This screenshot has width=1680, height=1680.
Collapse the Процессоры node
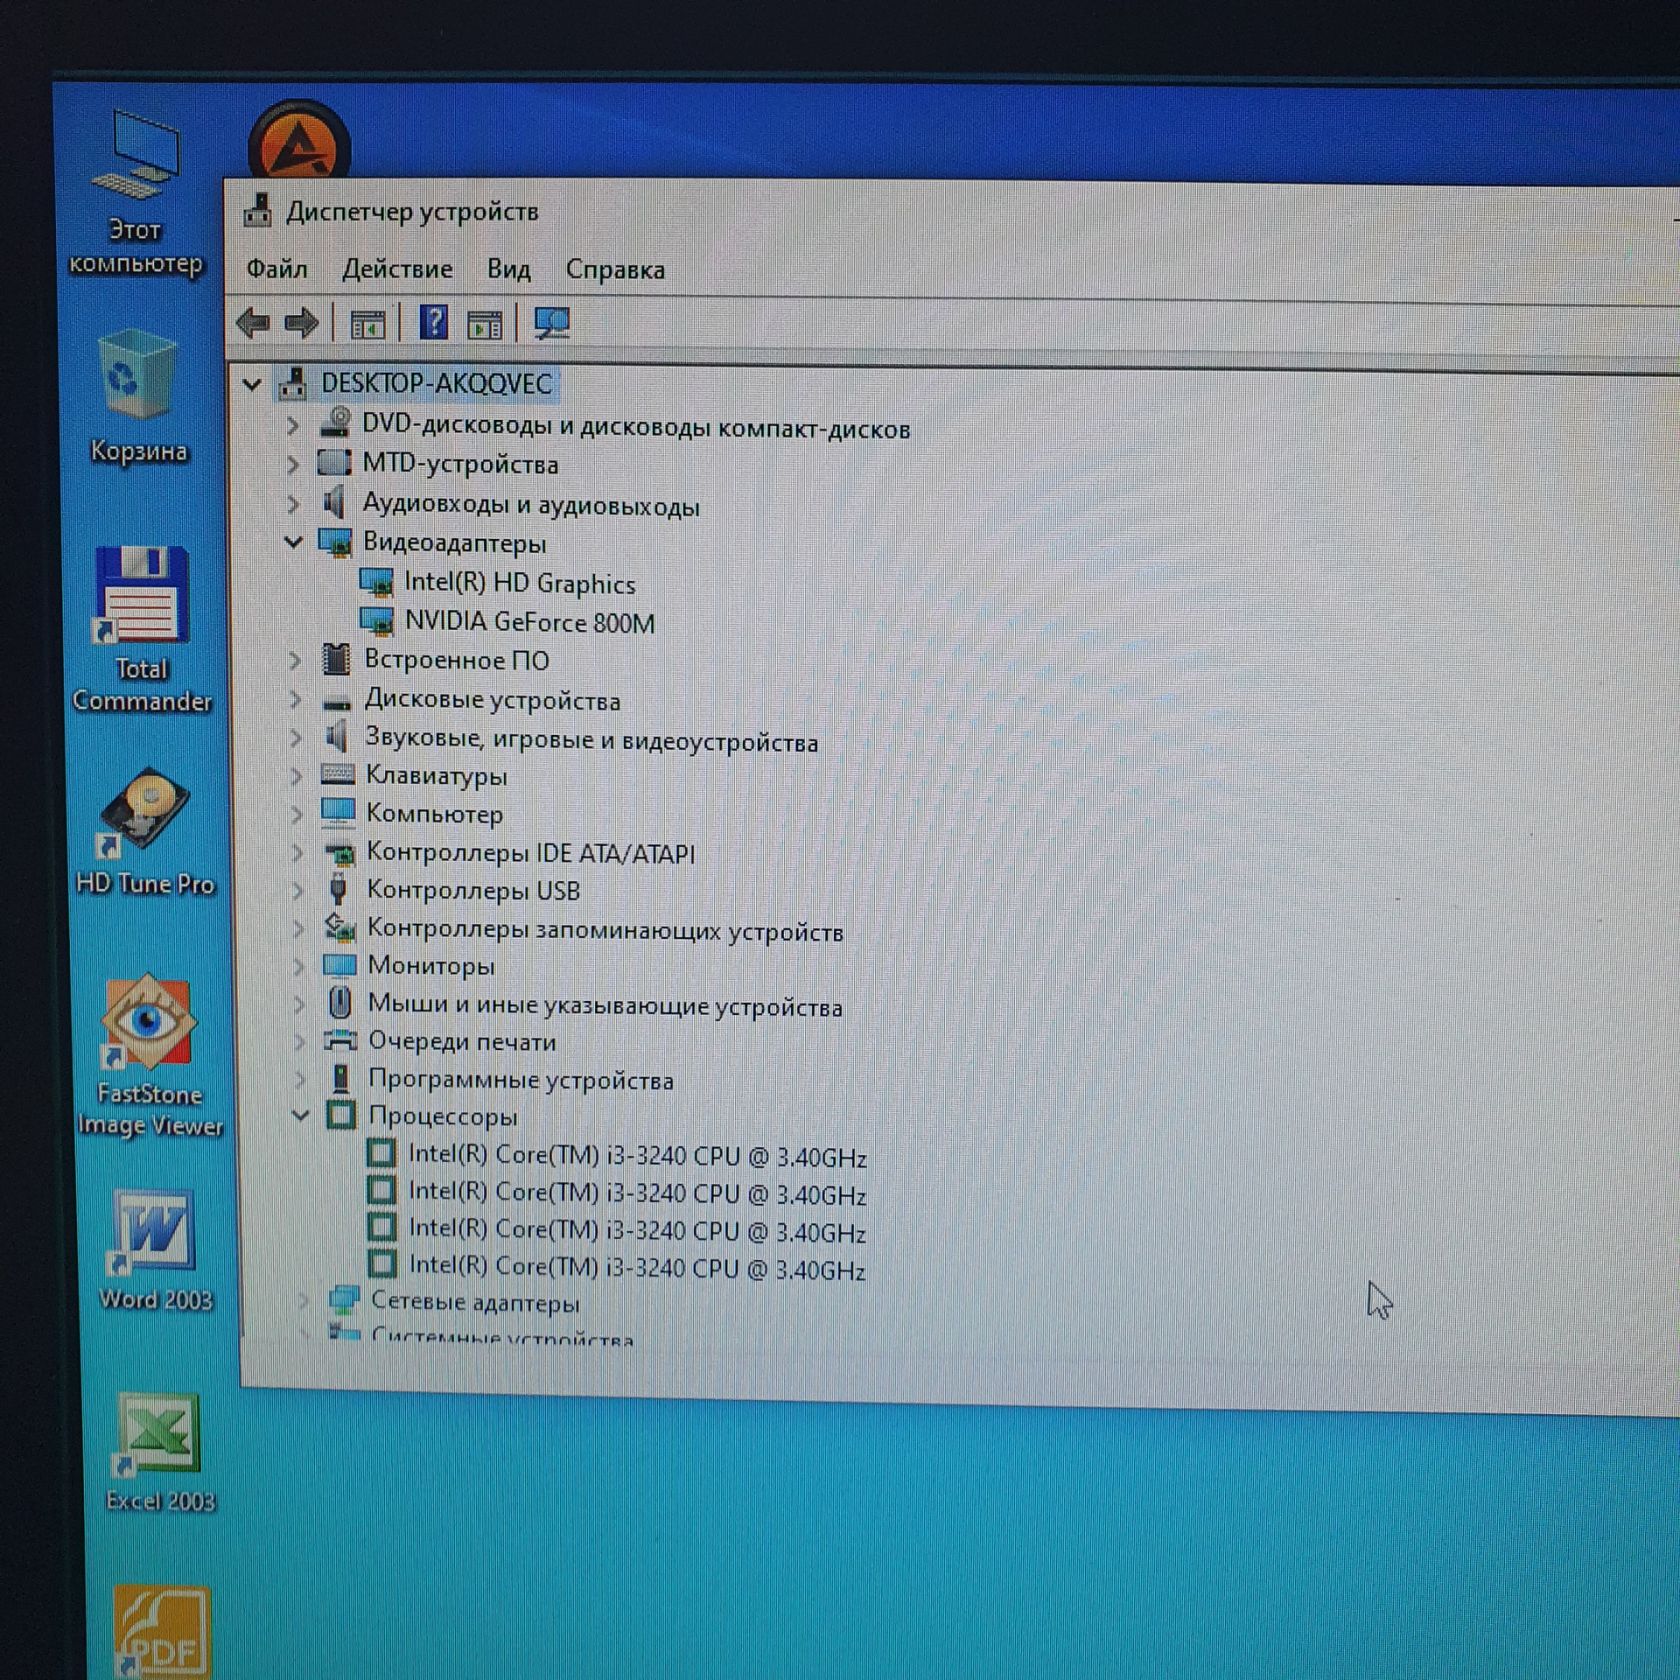click(300, 1115)
